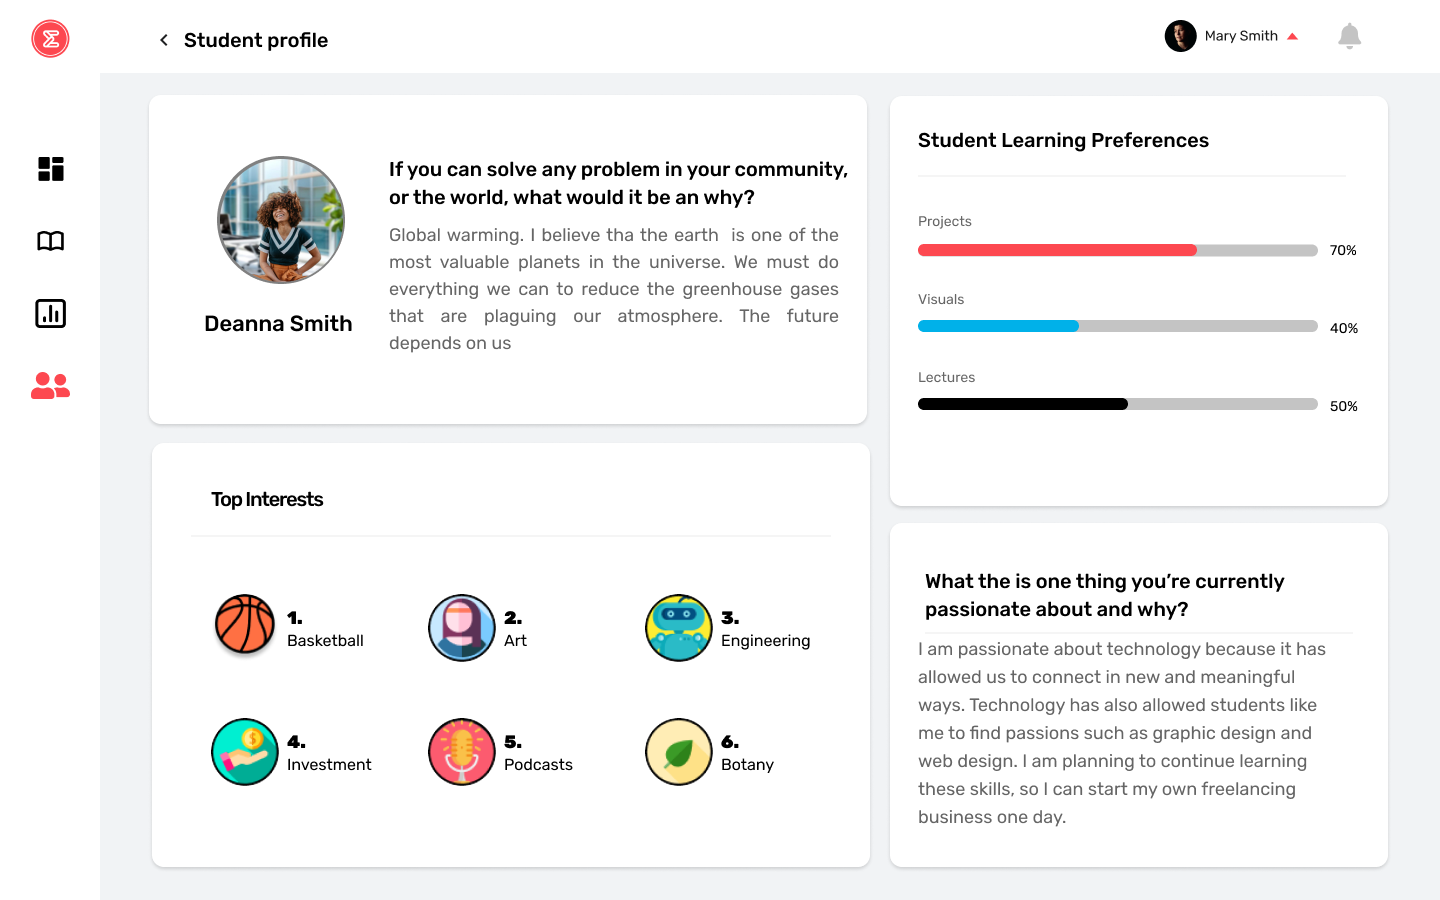This screenshot has width=1440, height=900.
Task: Click the Investment money icon
Action: tap(245, 752)
